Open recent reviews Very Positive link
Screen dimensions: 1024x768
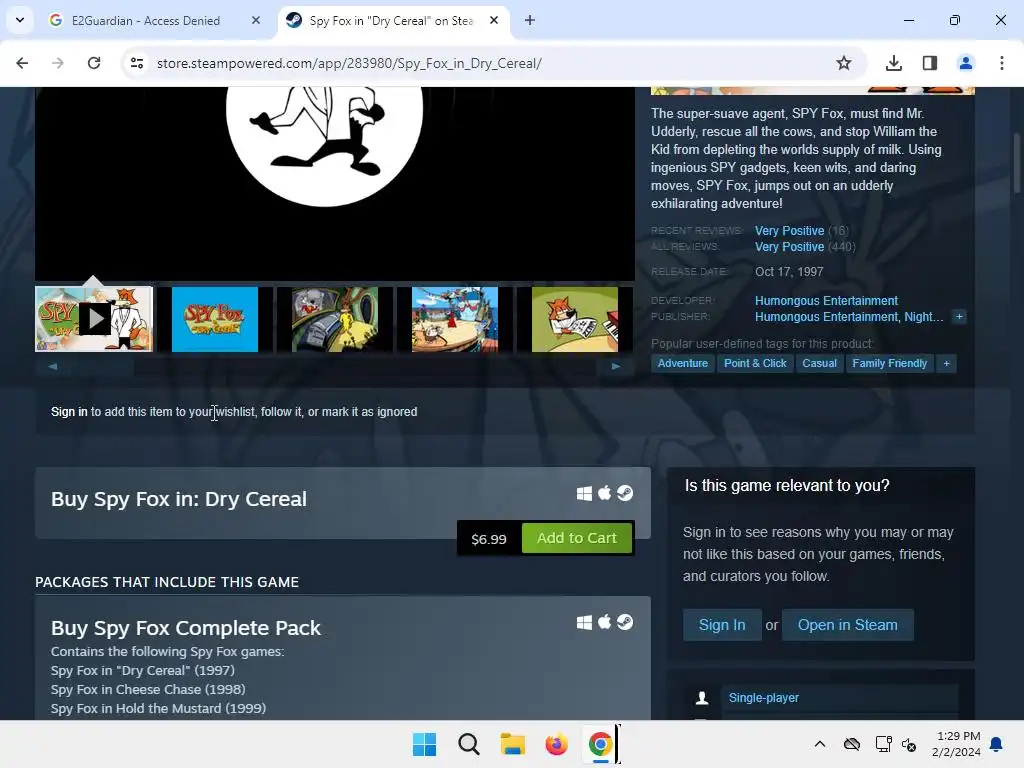pos(790,231)
